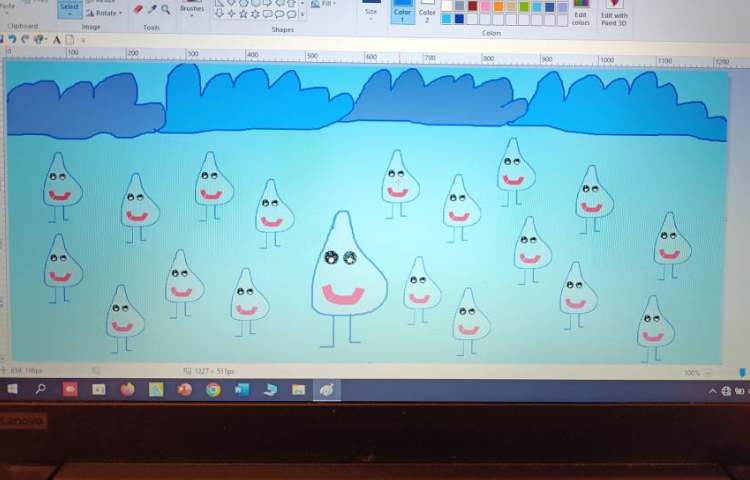This screenshot has width=750, height=480.
Task: Activate the Color 1 selector
Action: (x=402, y=12)
